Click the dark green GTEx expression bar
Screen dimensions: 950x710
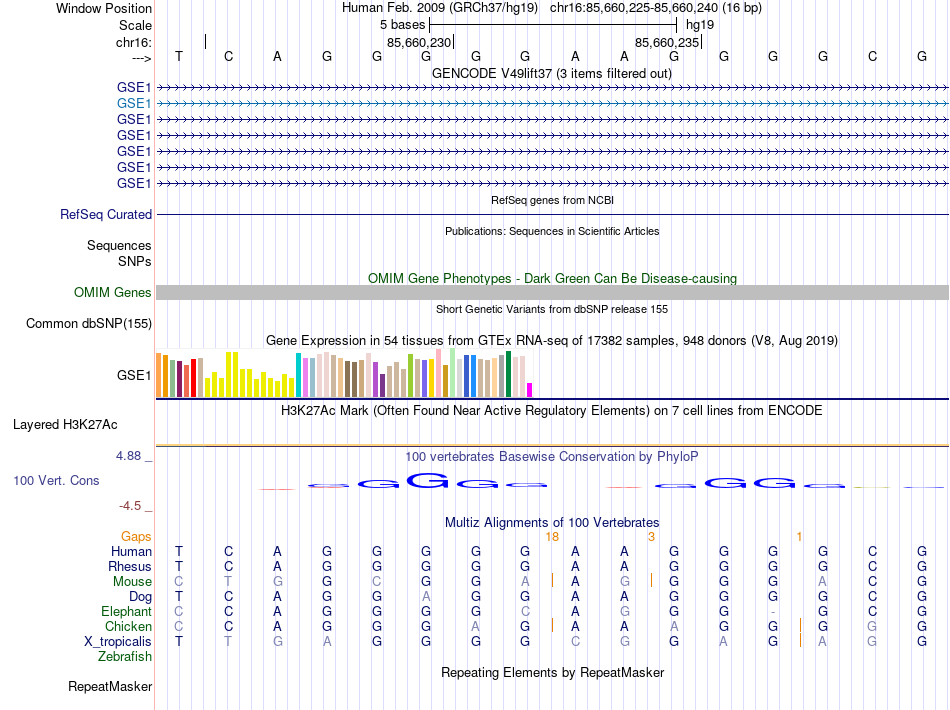508,374
